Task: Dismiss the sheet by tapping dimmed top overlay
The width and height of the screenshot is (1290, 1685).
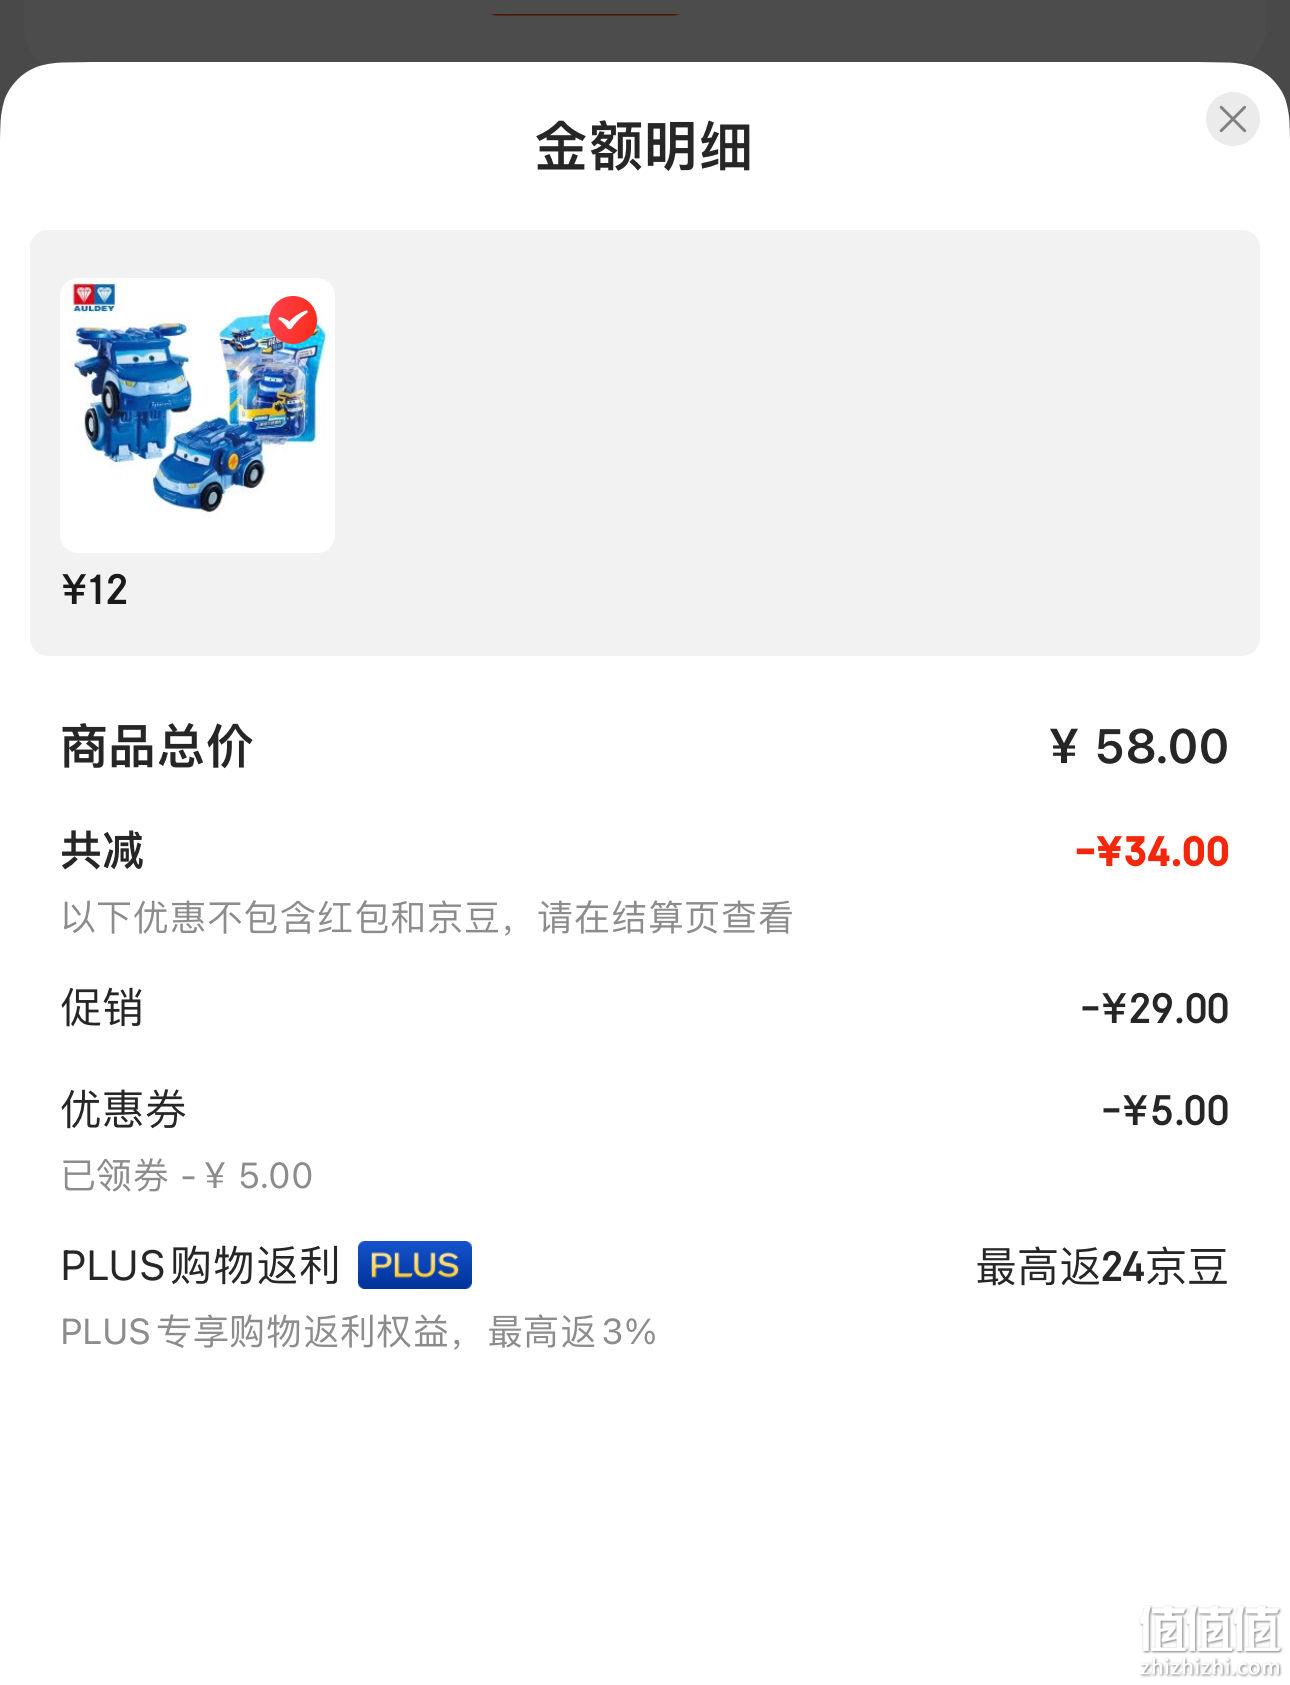Action: pyautogui.click(x=644, y=30)
